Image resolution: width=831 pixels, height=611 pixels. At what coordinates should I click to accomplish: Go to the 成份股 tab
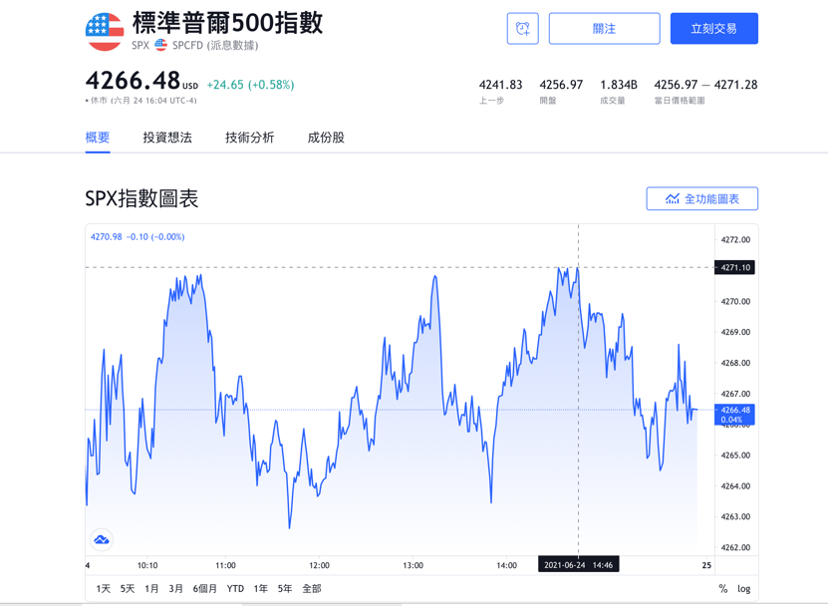(x=326, y=138)
